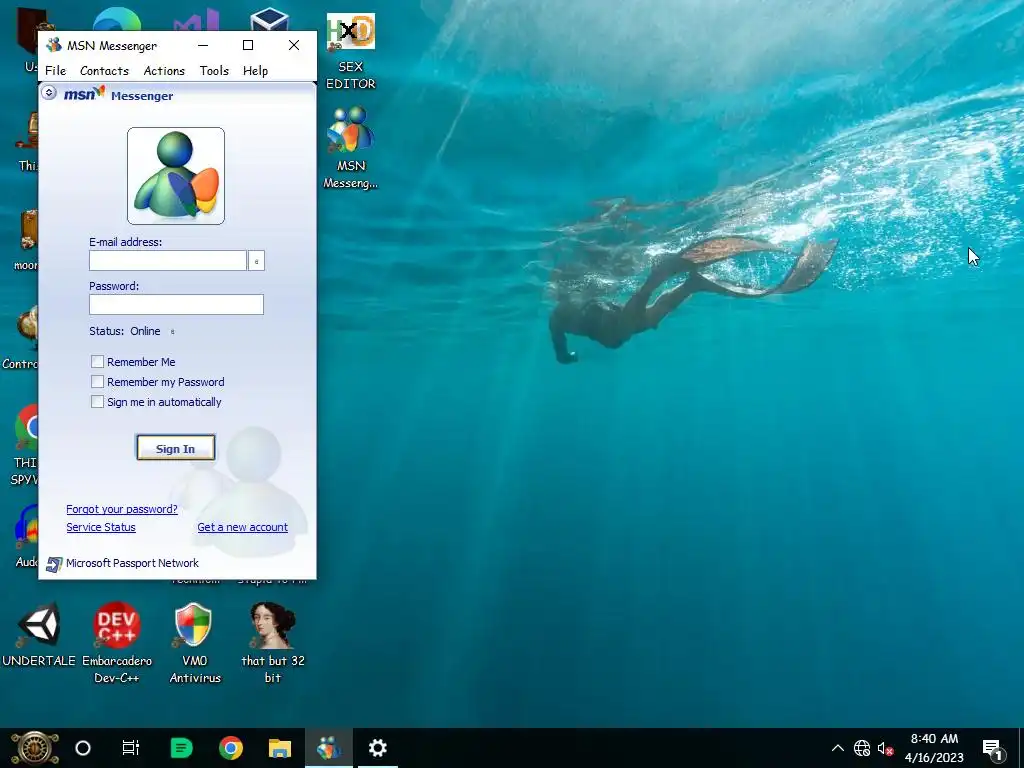The height and width of the screenshot is (768, 1024).
Task: Open the File menu in MSN Messenger
Action: (56, 71)
